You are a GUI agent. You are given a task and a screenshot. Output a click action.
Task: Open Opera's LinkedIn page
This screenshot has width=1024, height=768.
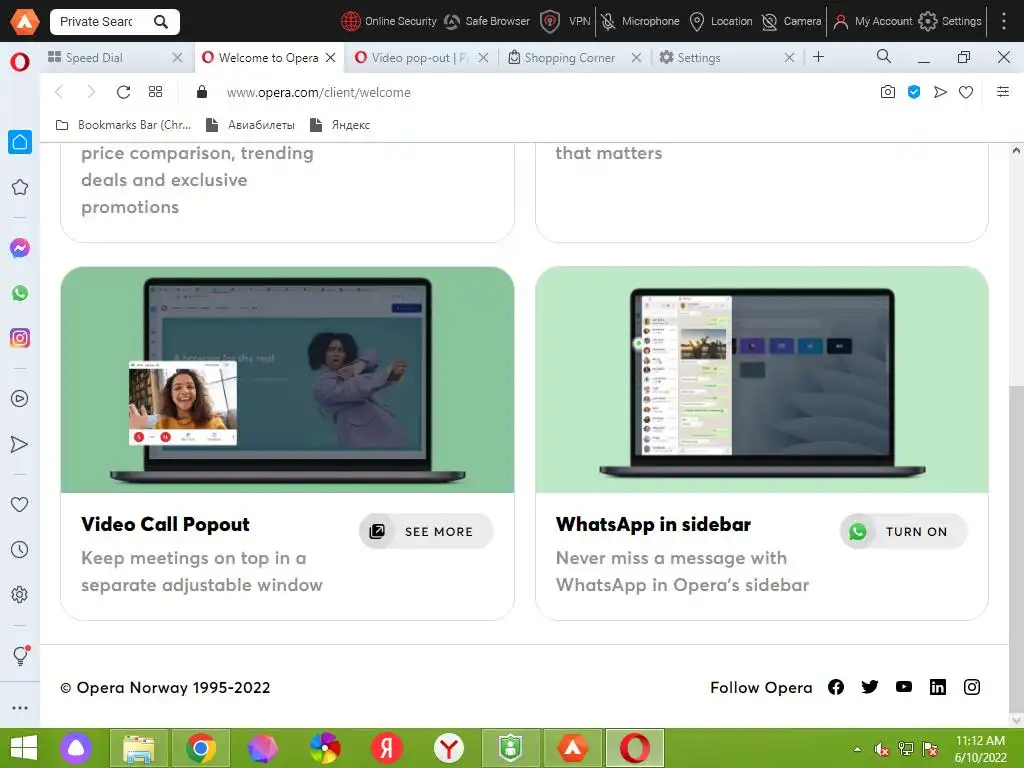938,687
